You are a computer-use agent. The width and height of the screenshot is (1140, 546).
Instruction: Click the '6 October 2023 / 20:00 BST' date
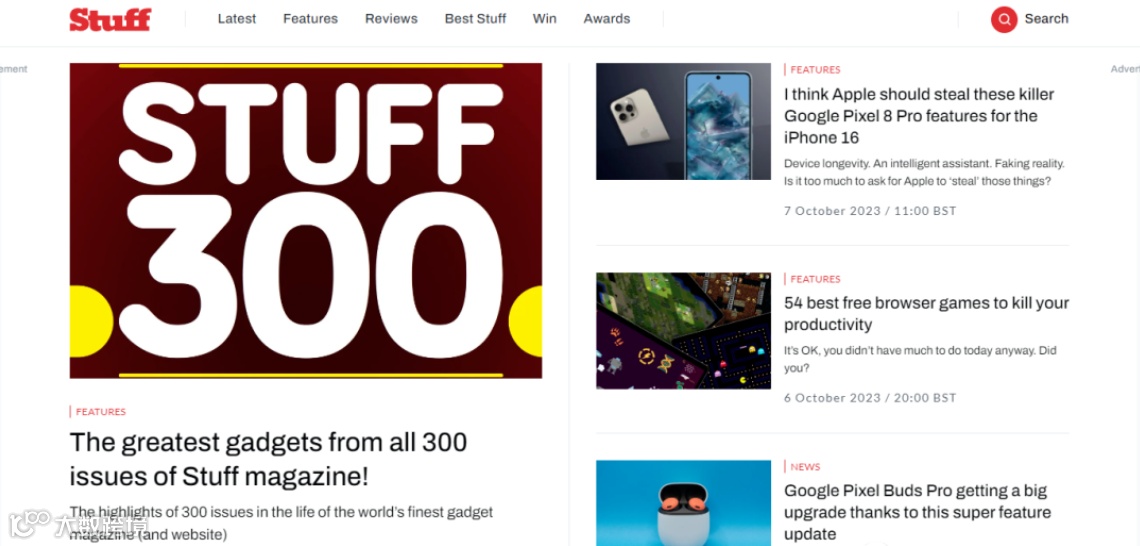(x=870, y=398)
